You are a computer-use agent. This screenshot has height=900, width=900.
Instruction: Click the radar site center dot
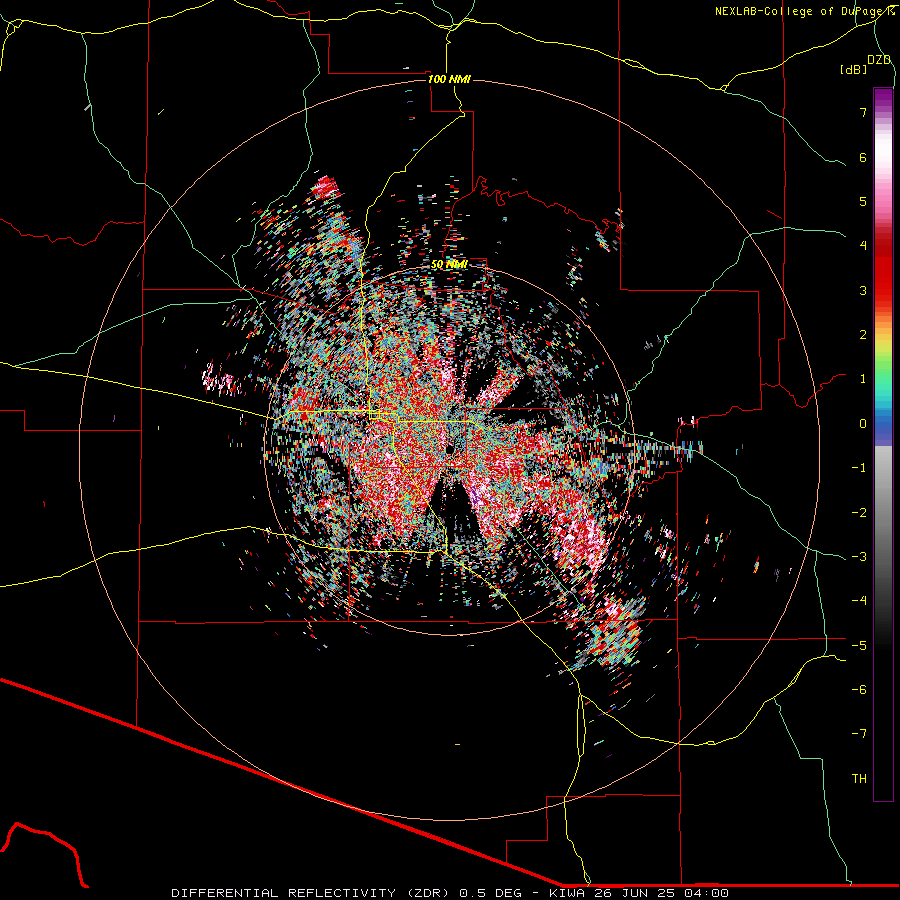450,451
